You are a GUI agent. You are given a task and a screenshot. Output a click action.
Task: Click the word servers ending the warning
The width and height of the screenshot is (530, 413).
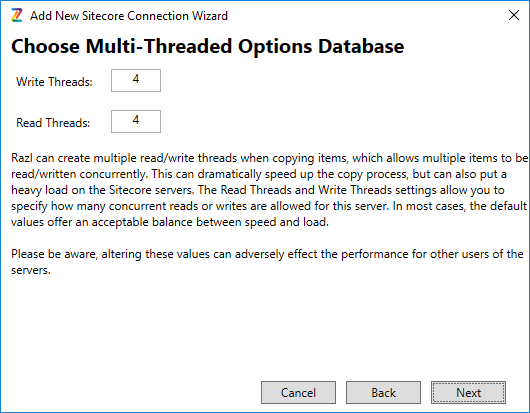coord(31,270)
